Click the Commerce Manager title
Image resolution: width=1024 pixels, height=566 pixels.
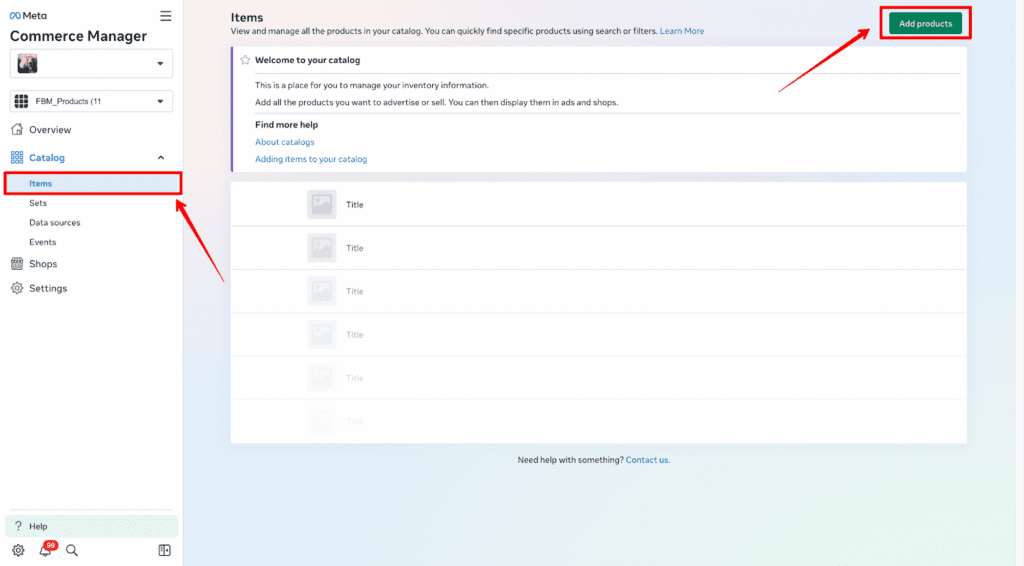pos(78,36)
